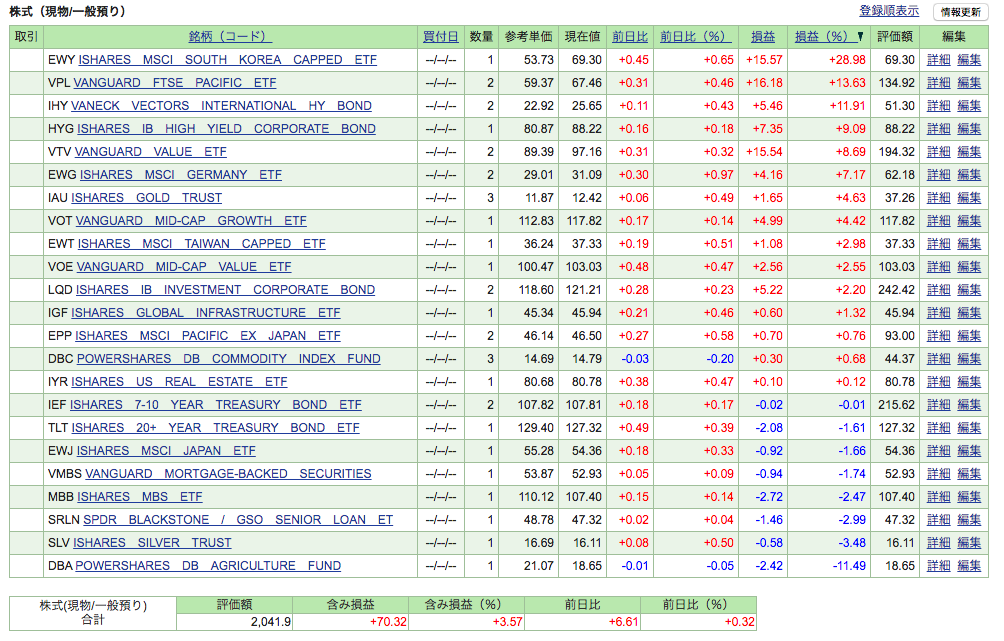1004x641 pixels.
Task: Open POWERSHARES DB COMMODITY INDEX FUND
Action: (x=229, y=359)
